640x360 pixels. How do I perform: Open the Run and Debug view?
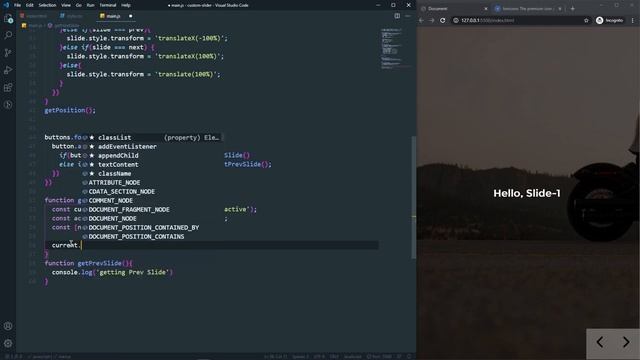(x=8, y=70)
